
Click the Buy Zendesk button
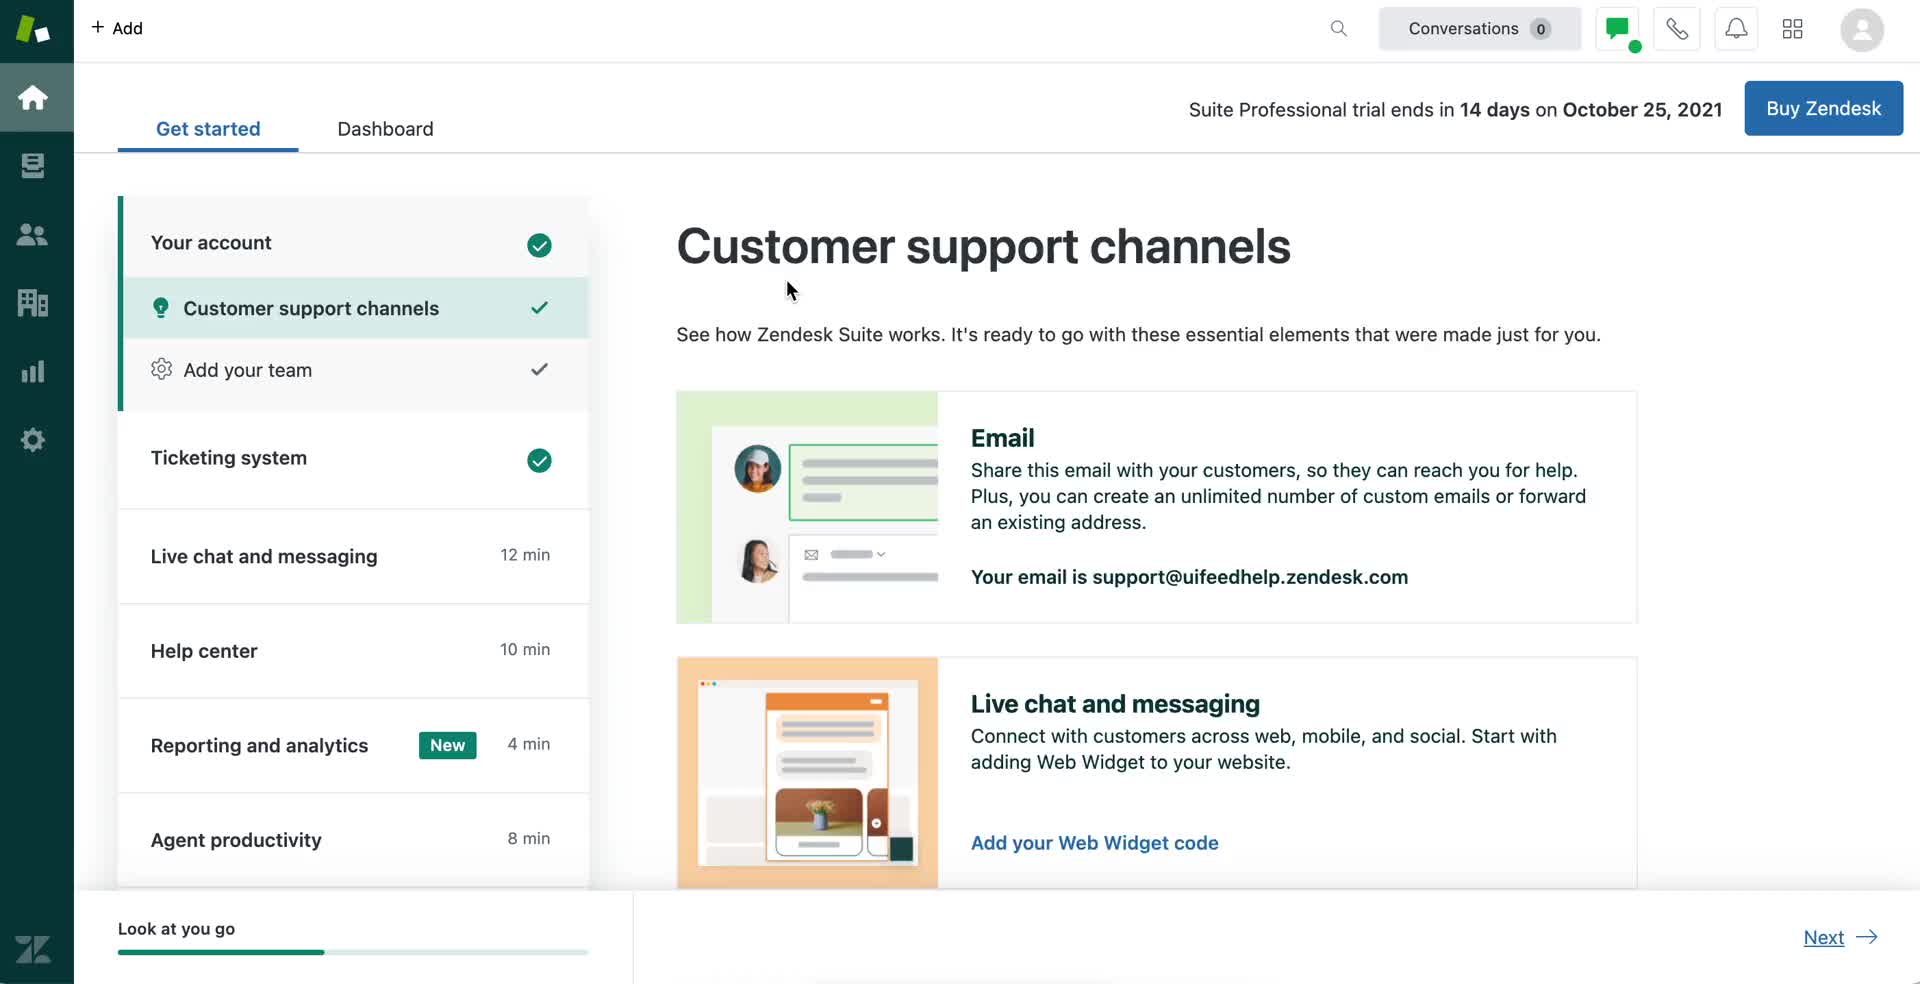1823,108
